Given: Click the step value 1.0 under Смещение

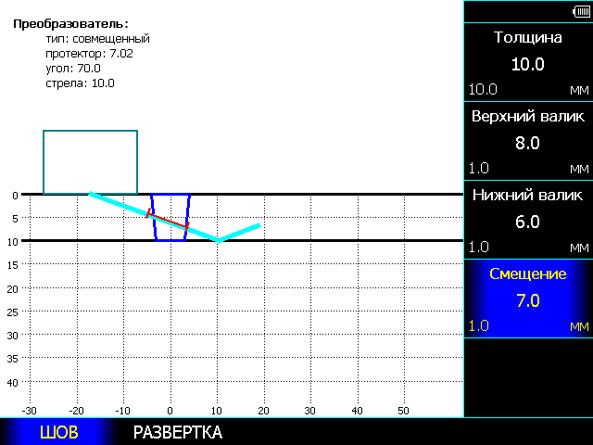Looking at the screenshot, I should (x=479, y=326).
